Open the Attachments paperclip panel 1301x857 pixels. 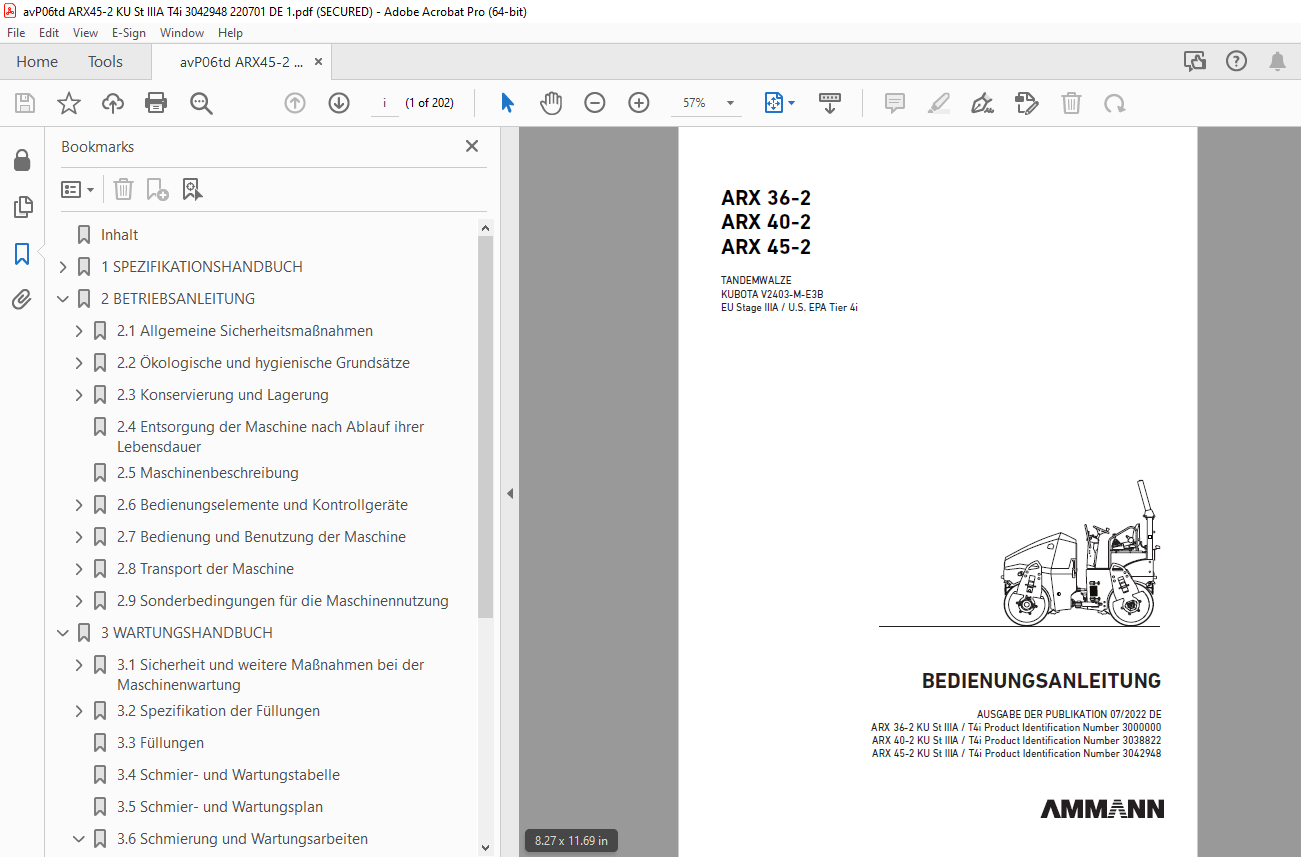(22, 299)
